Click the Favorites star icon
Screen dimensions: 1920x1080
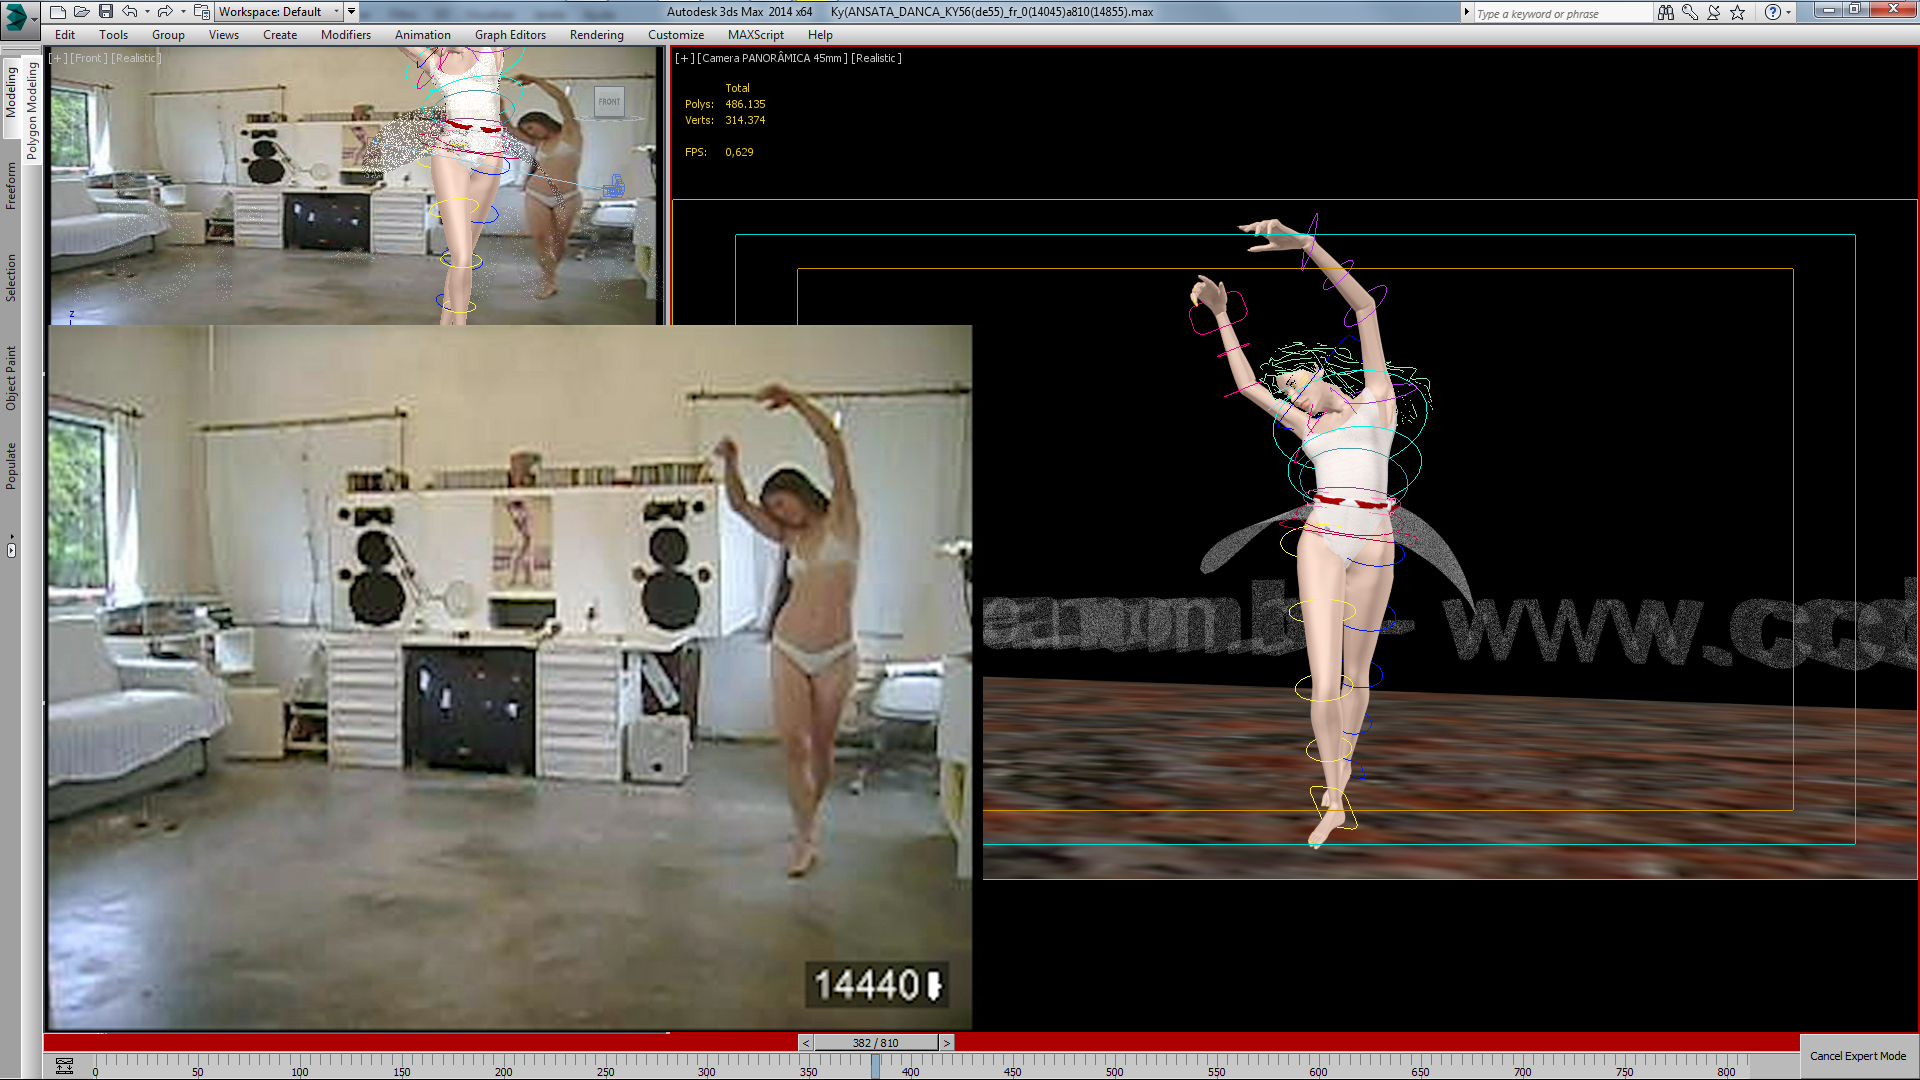point(1738,13)
